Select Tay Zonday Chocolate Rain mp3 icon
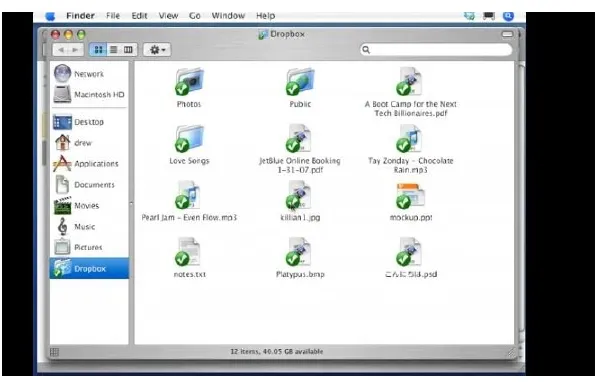Viewport: 600px width, 382px height. pyautogui.click(x=410, y=139)
